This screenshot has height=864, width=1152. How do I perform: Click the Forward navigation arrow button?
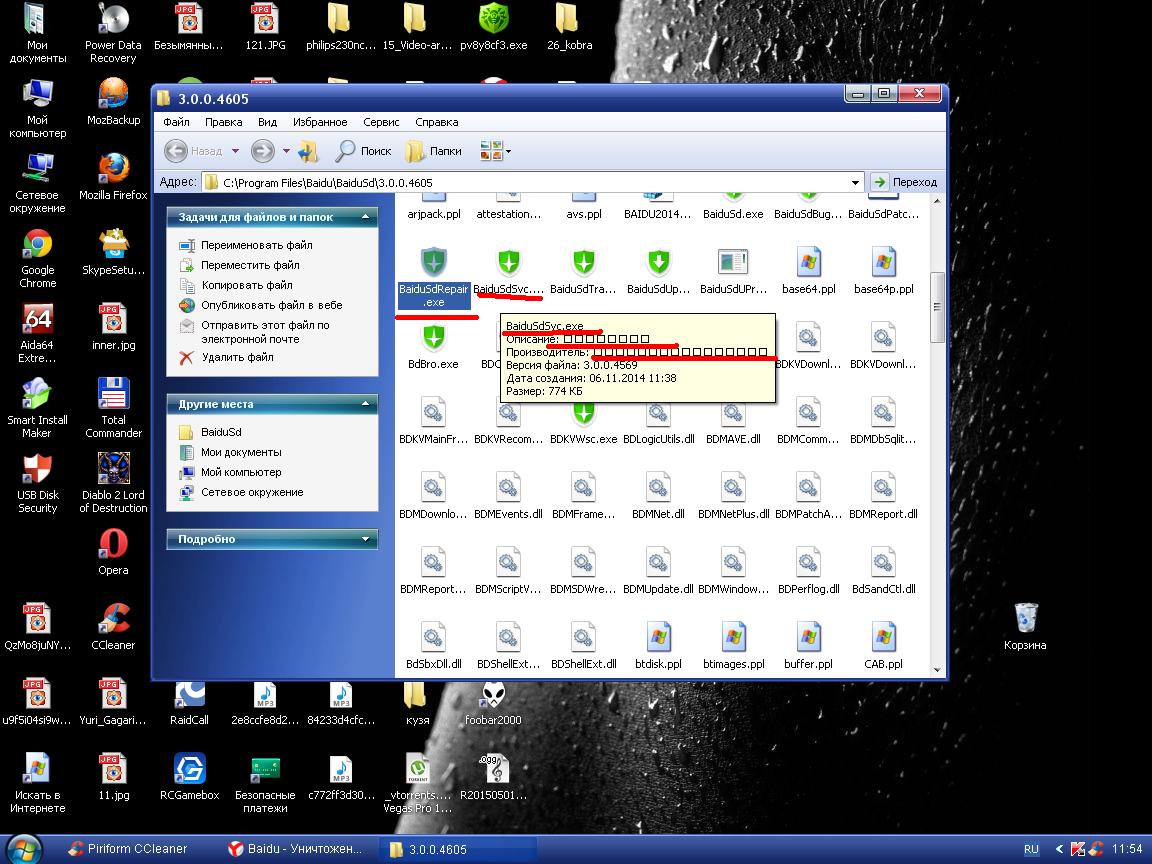[x=263, y=151]
